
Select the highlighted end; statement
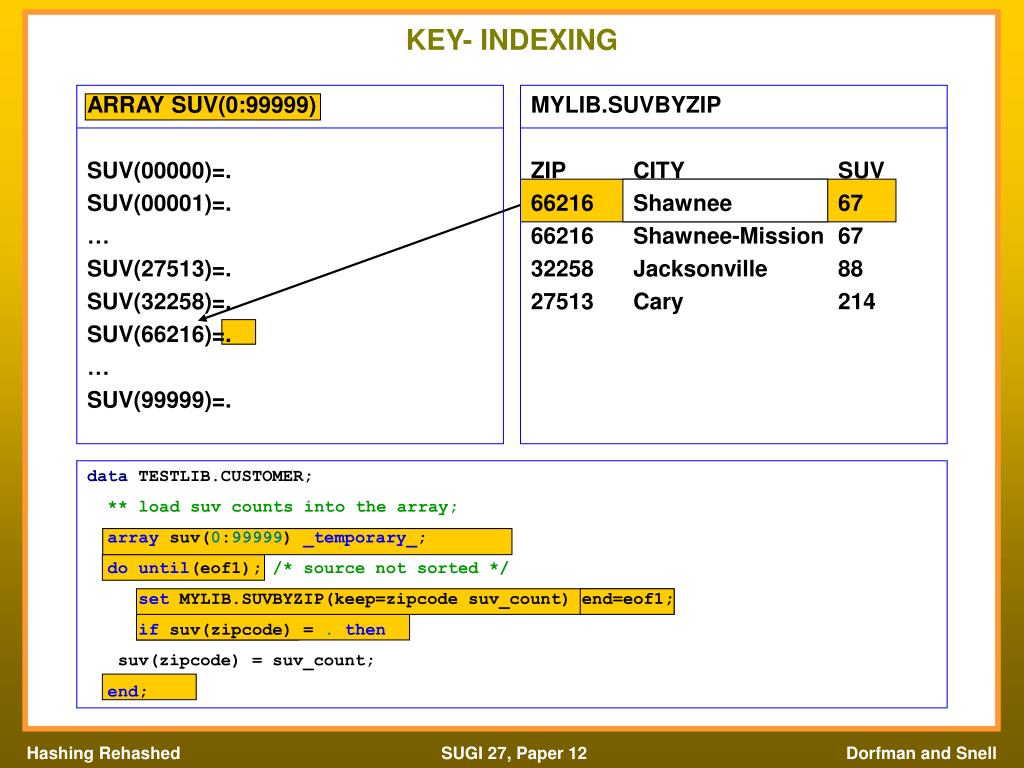pos(149,687)
